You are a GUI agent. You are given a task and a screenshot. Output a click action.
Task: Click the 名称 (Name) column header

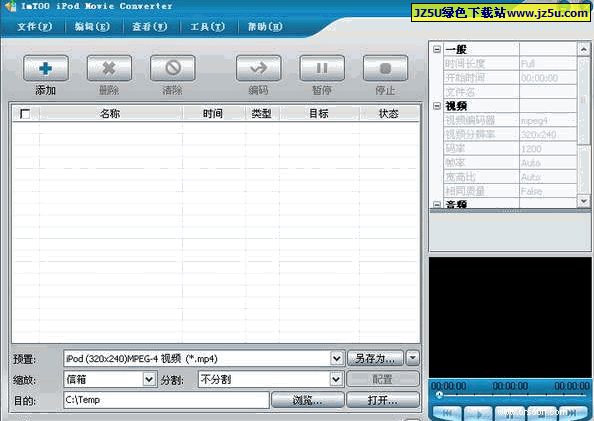111,113
